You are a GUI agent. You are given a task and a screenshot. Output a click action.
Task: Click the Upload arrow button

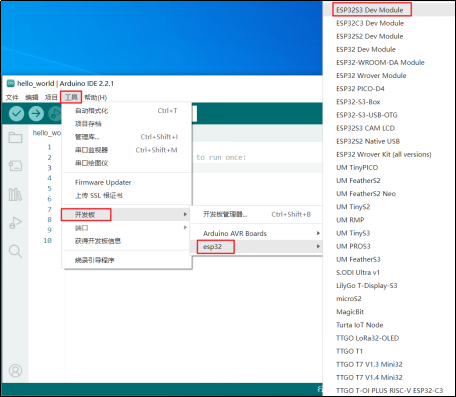coord(36,114)
